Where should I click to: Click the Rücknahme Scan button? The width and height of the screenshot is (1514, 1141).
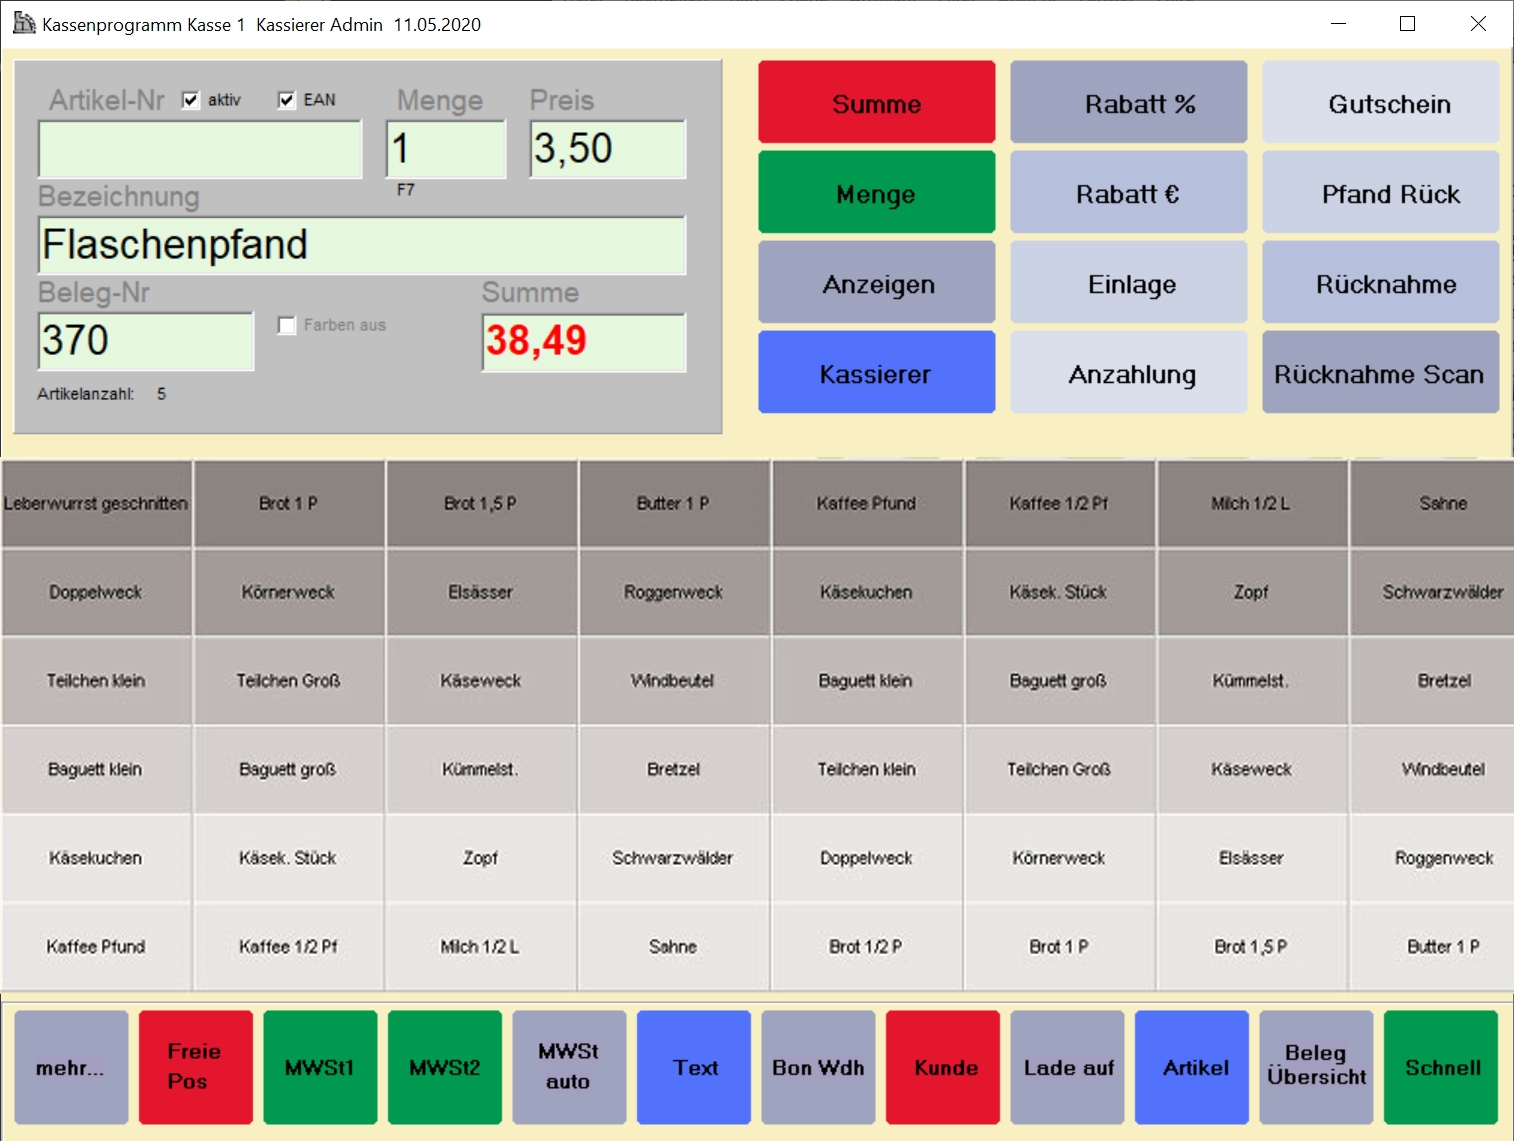tap(1380, 373)
